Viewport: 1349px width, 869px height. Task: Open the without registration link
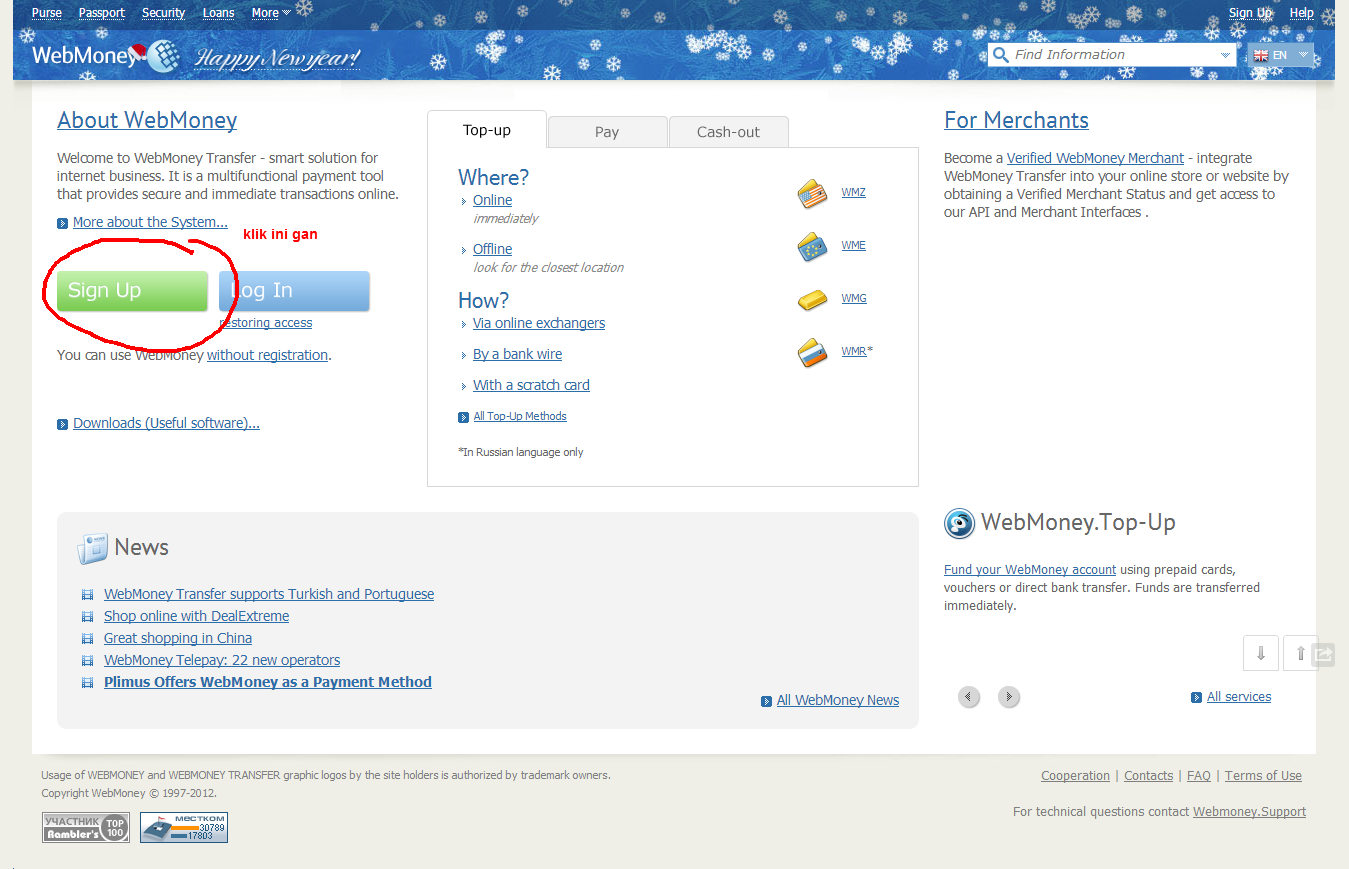coord(267,355)
